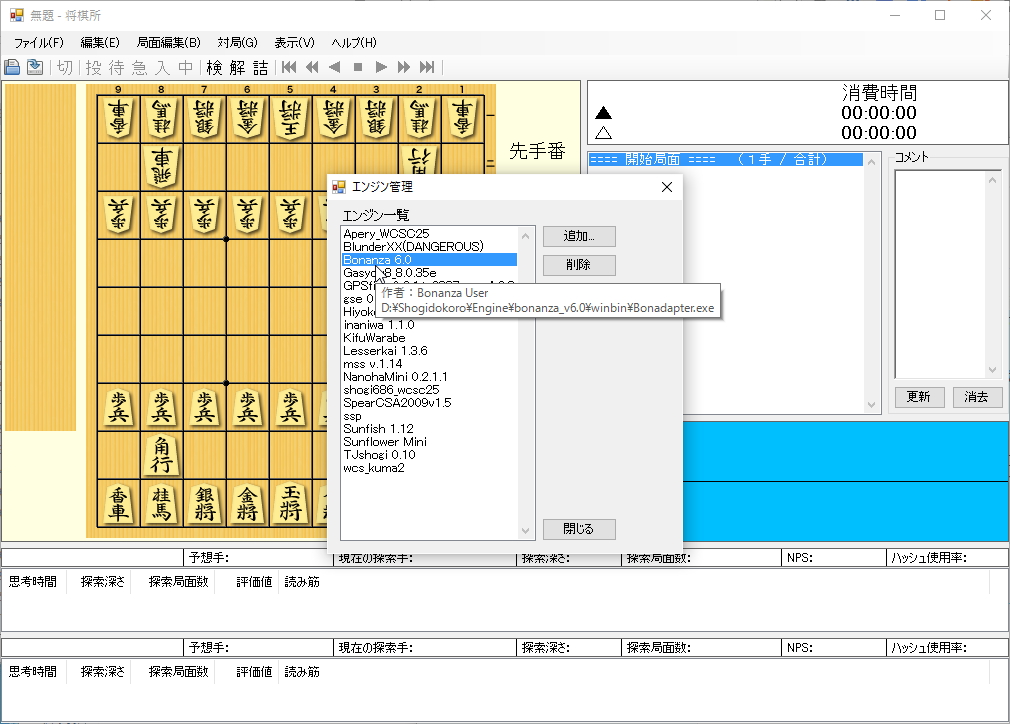
Task: Click the 詰 (tsume search) toolbar icon
Action: coord(259,68)
